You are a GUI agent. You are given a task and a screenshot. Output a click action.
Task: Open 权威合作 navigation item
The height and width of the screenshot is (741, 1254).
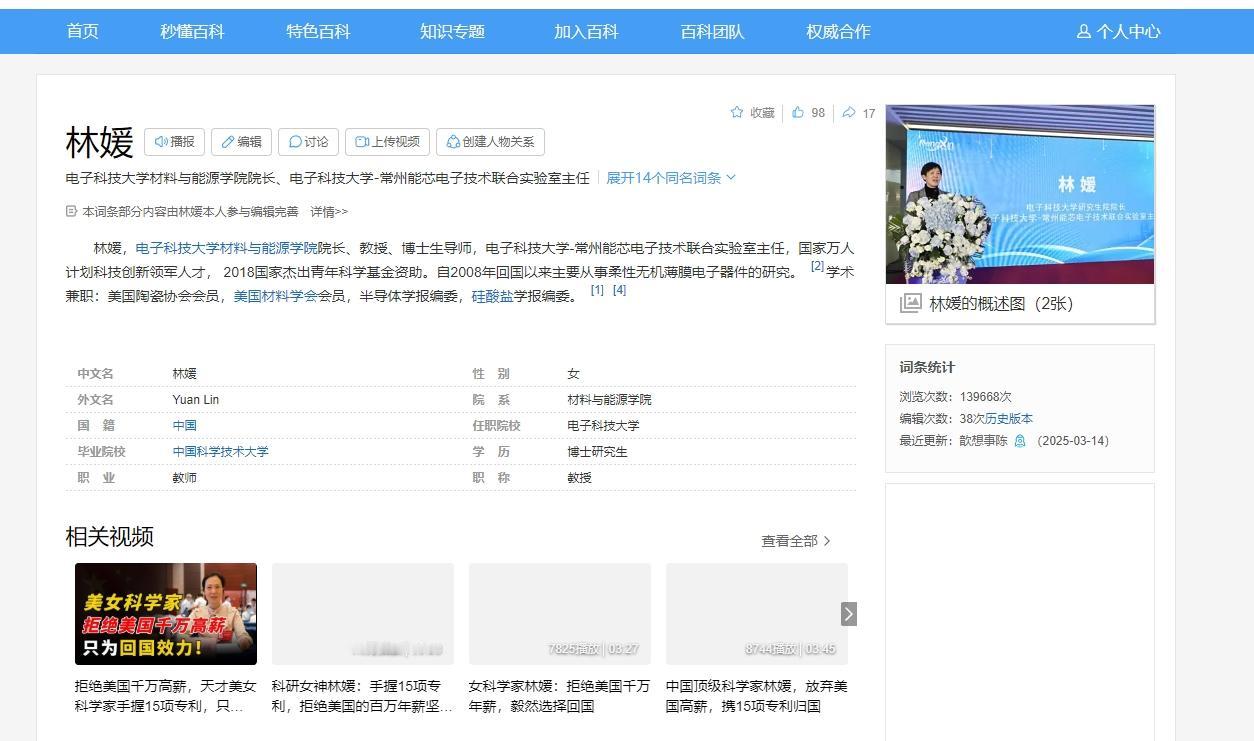pos(838,32)
